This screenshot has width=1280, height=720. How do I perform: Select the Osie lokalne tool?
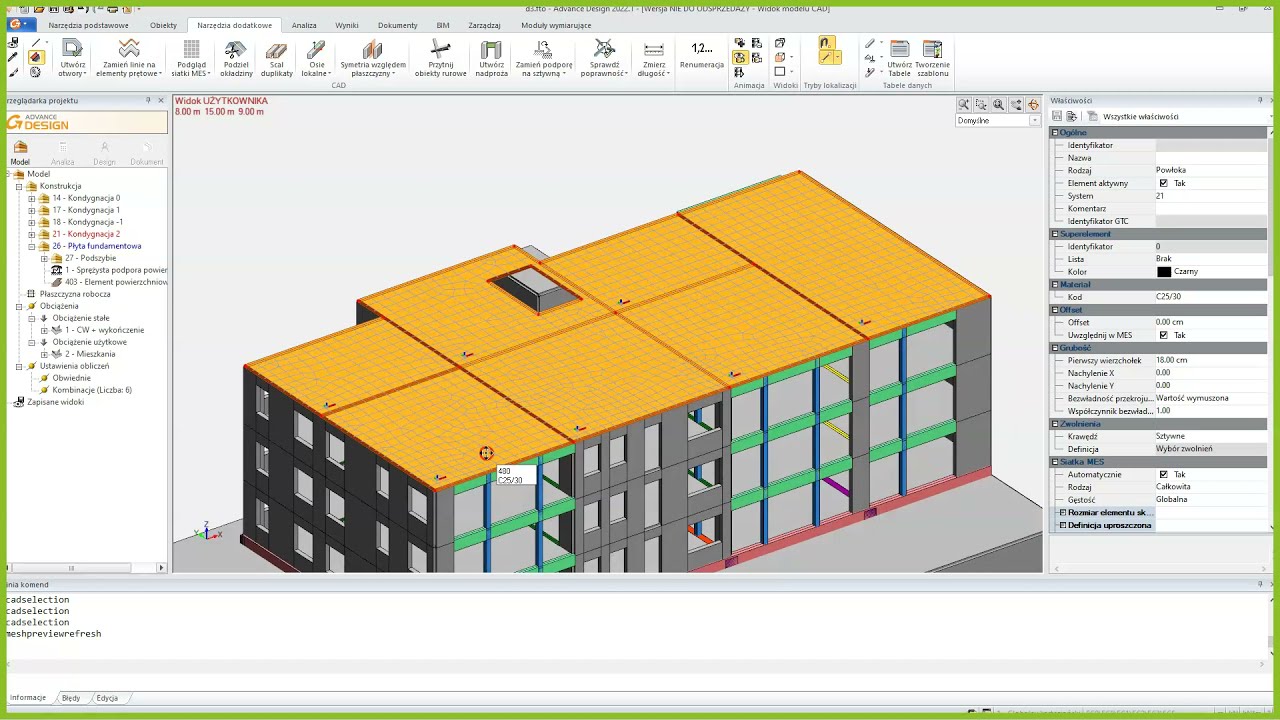[x=316, y=58]
